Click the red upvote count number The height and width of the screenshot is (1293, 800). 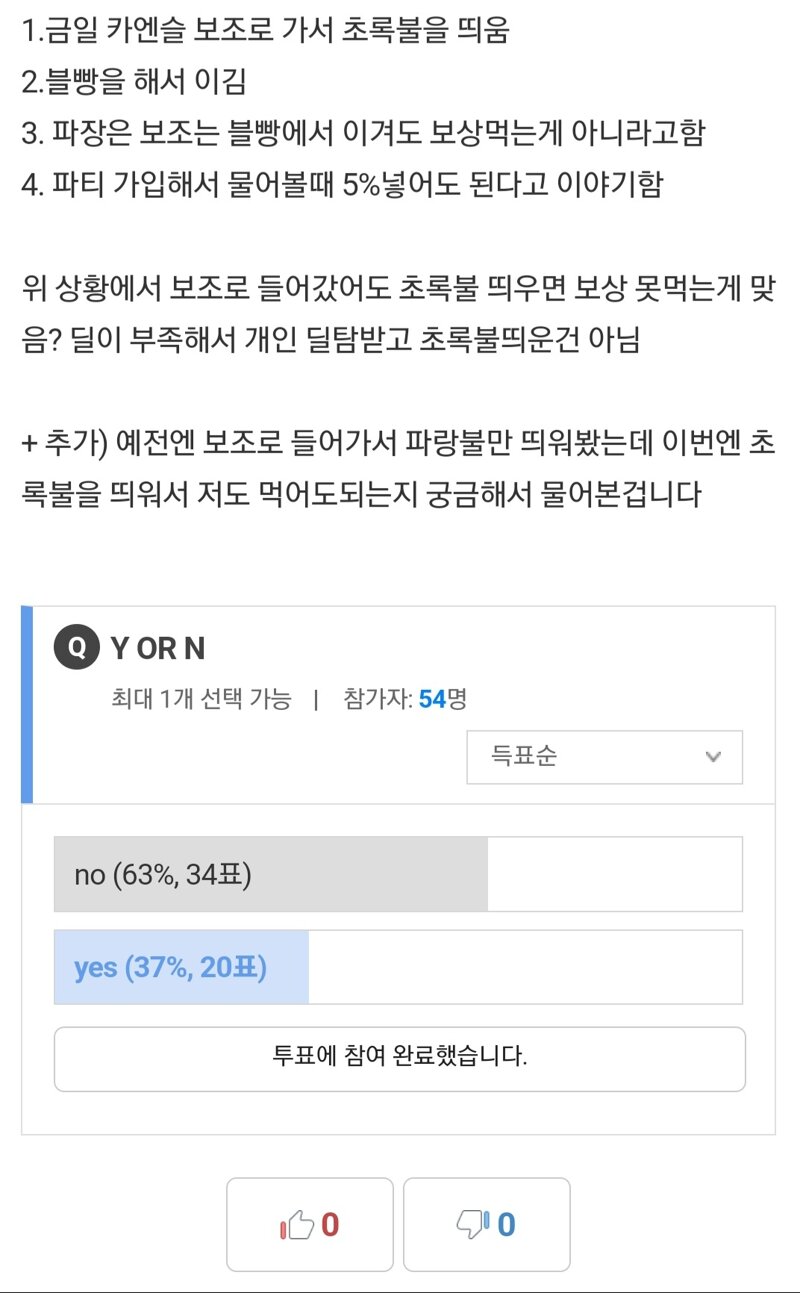(x=330, y=1225)
